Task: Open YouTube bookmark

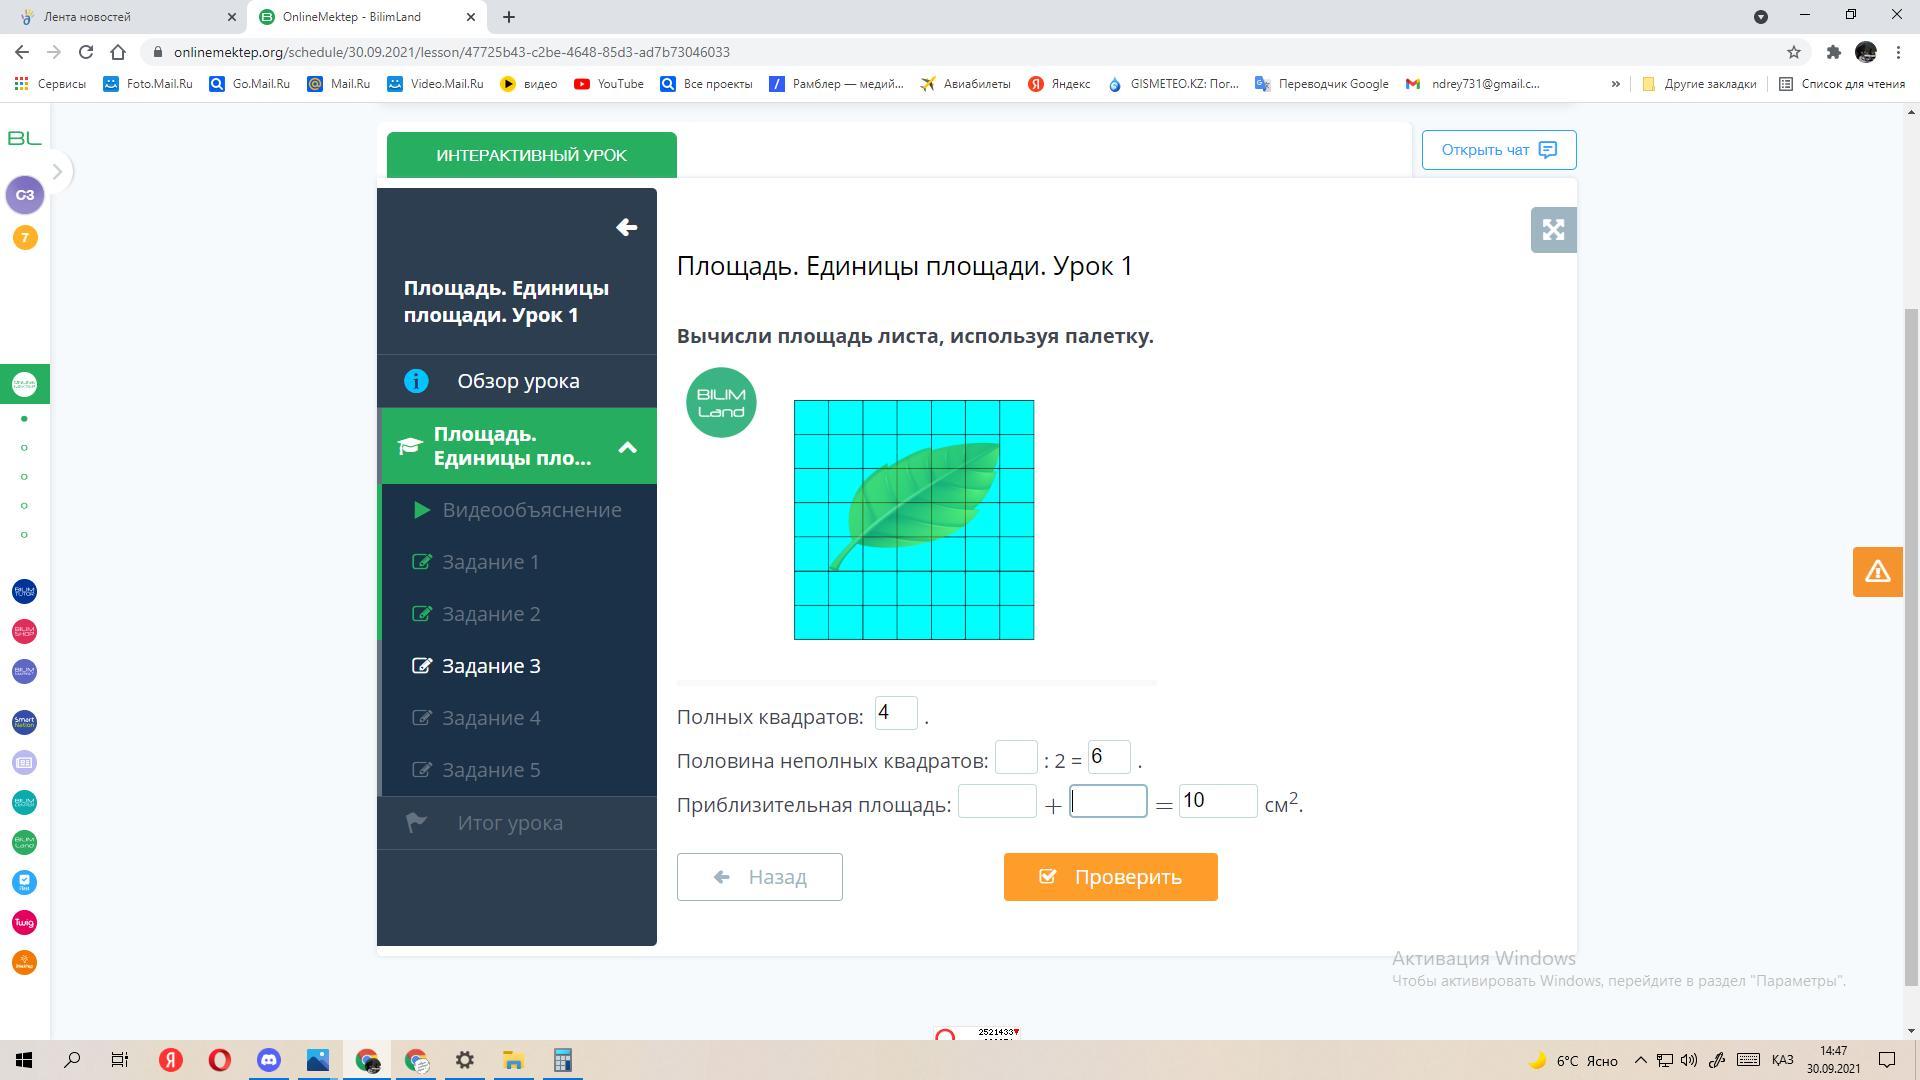Action: coord(609,84)
